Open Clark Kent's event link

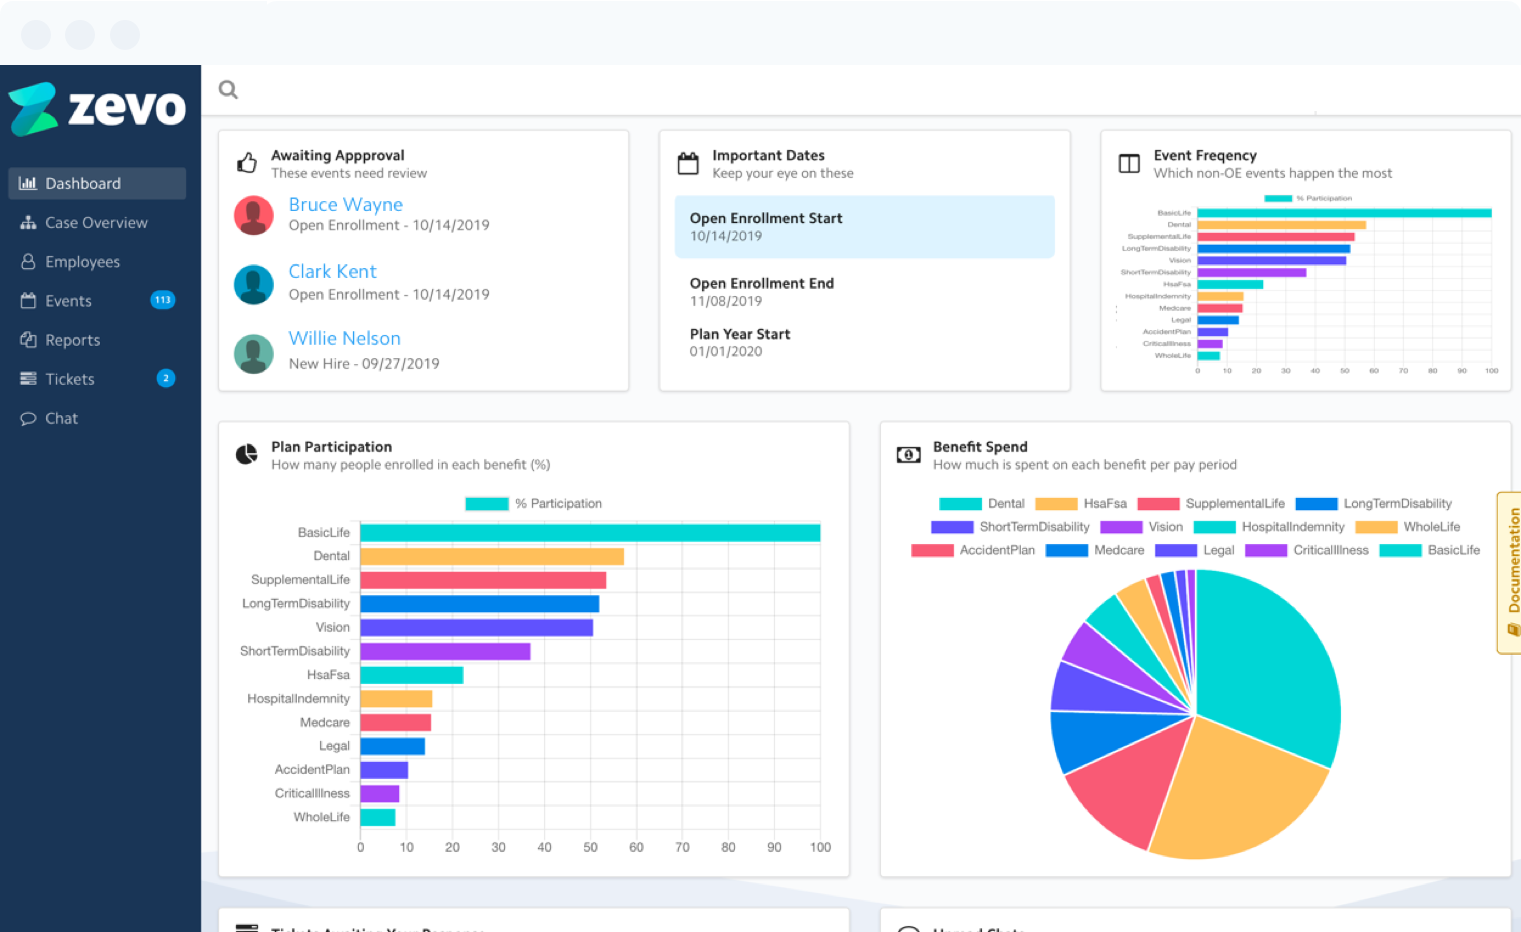(332, 271)
